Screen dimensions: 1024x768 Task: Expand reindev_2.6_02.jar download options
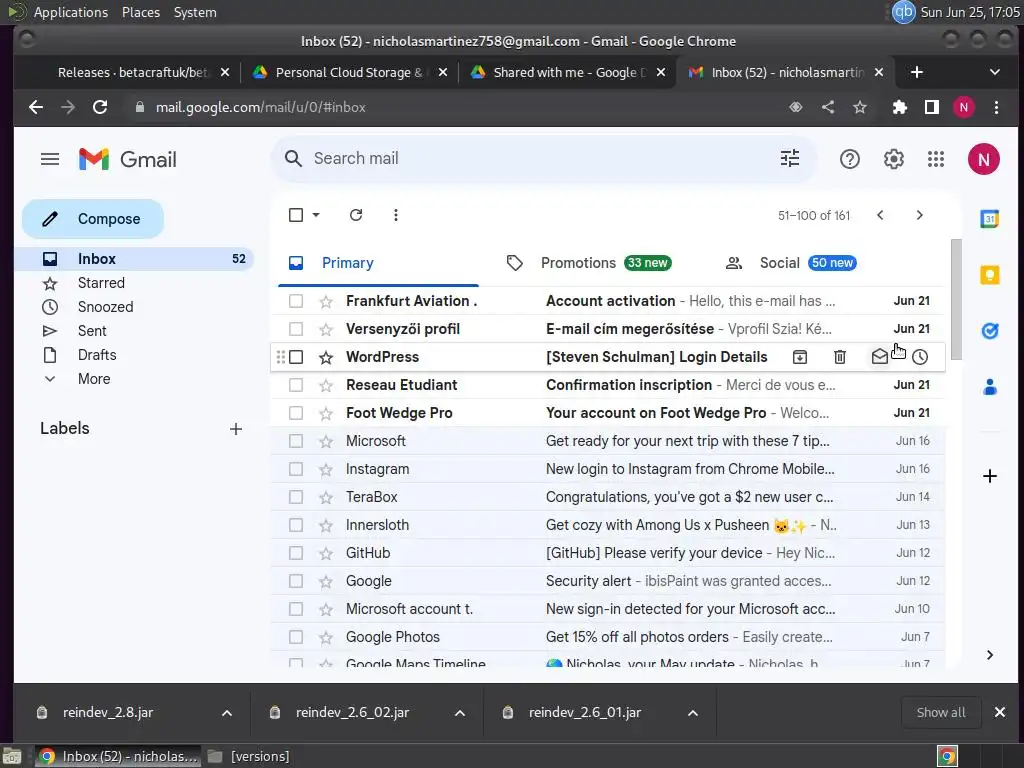coord(460,713)
